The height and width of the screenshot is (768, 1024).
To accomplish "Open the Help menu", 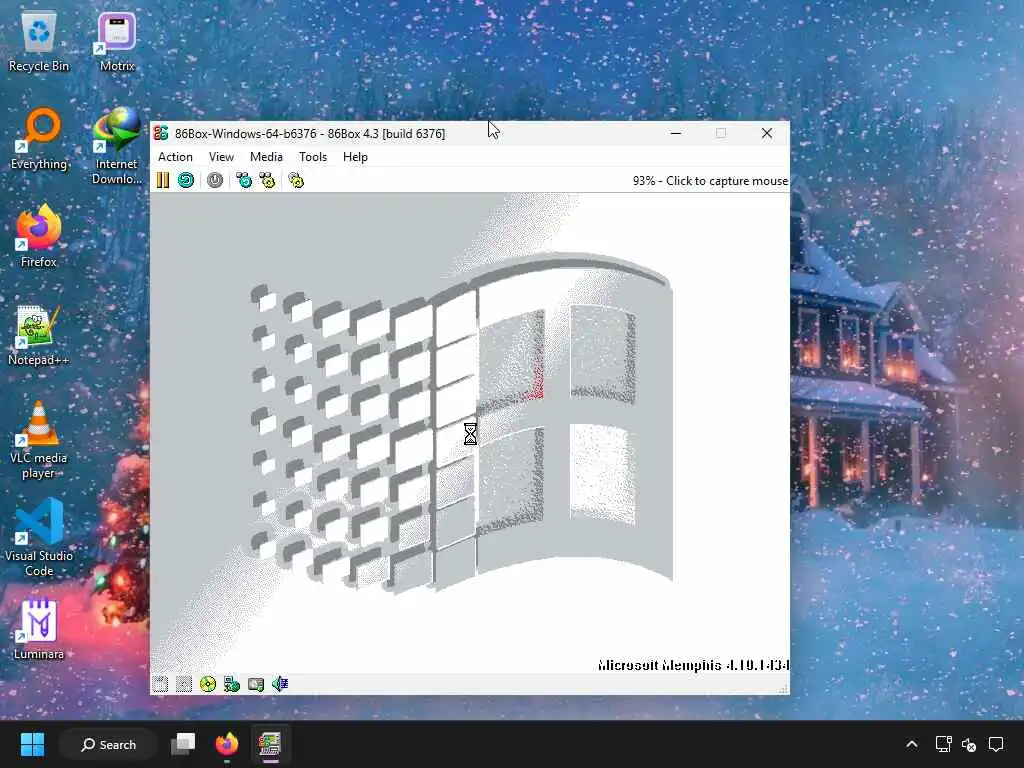I will (x=355, y=157).
